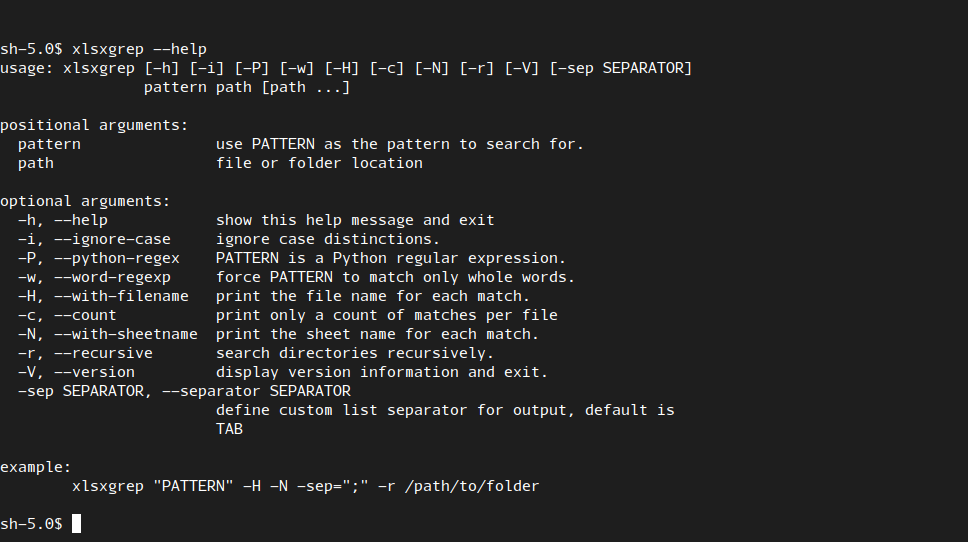Click the 'pattern path [path ...]' usage text
The height and width of the screenshot is (542, 968).
(x=247, y=87)
